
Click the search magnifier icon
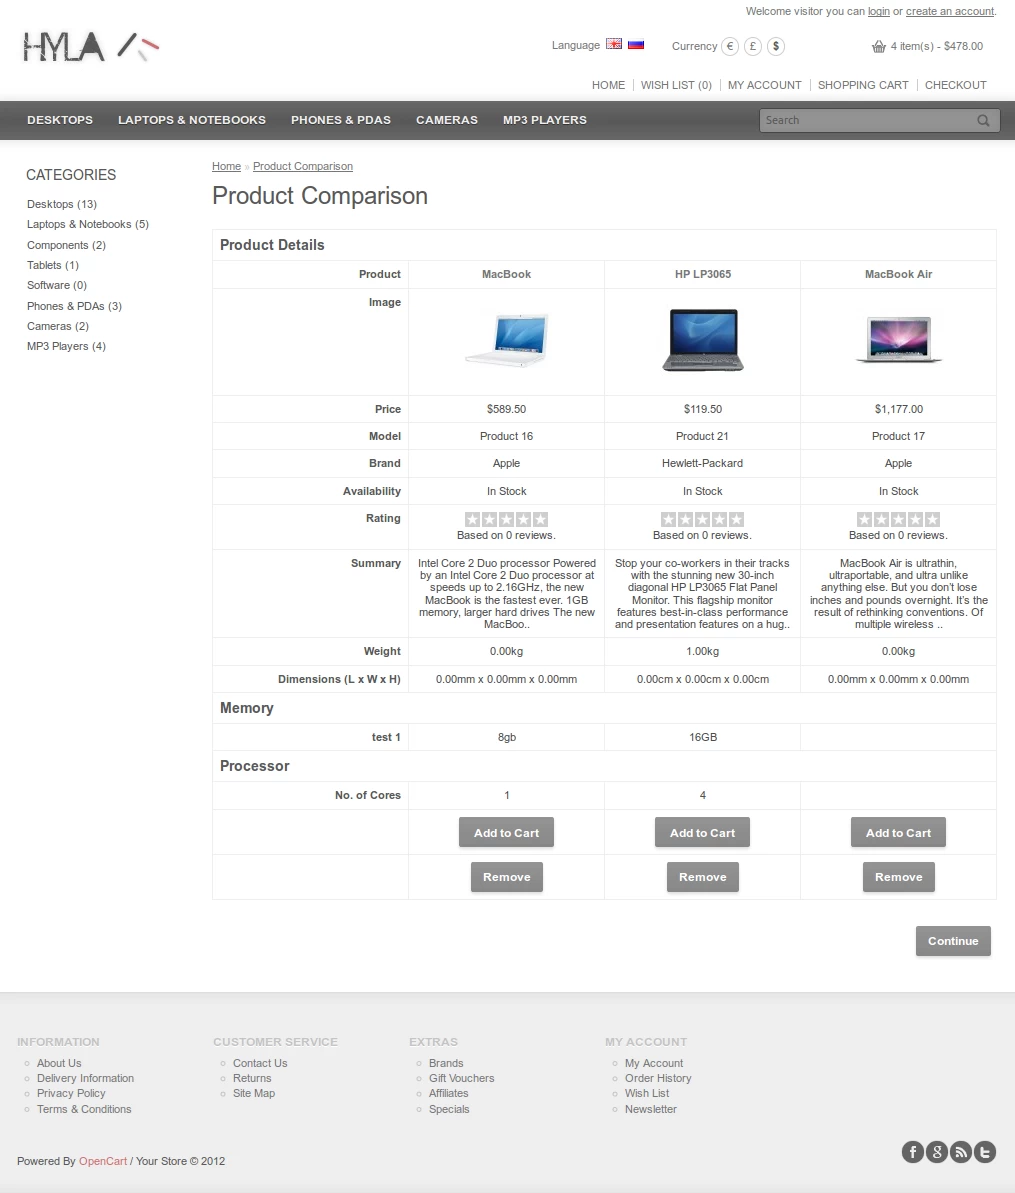[983, 120]
